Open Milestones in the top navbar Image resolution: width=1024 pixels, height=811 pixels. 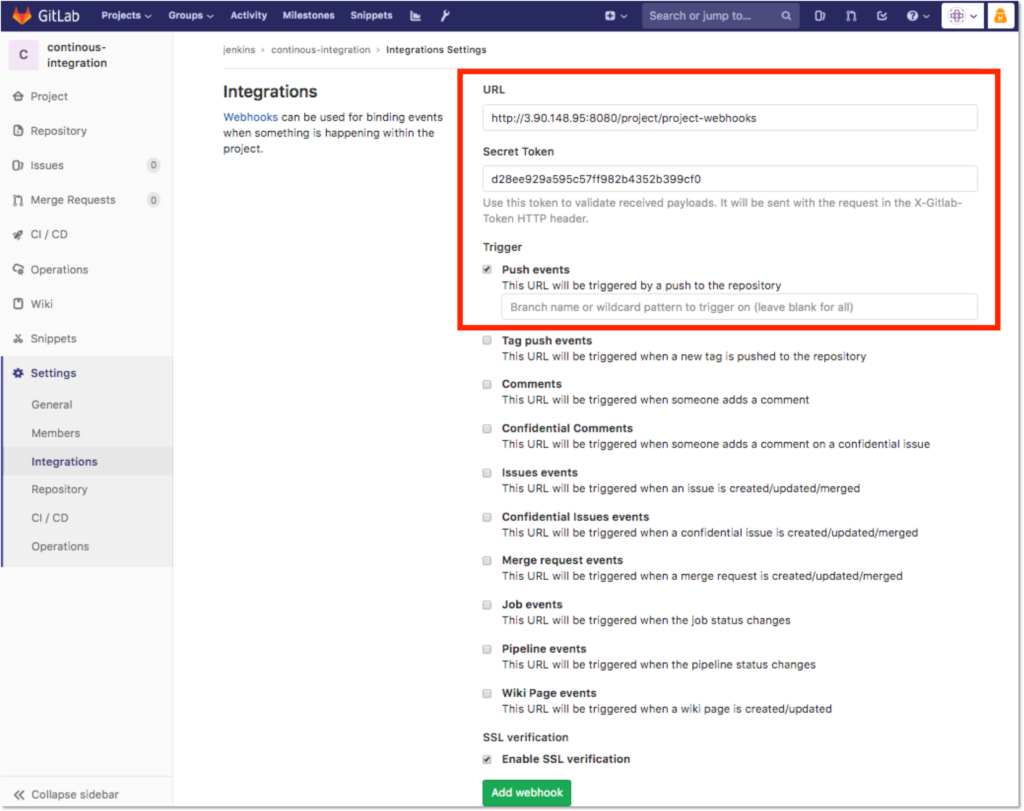coord(308,15)
